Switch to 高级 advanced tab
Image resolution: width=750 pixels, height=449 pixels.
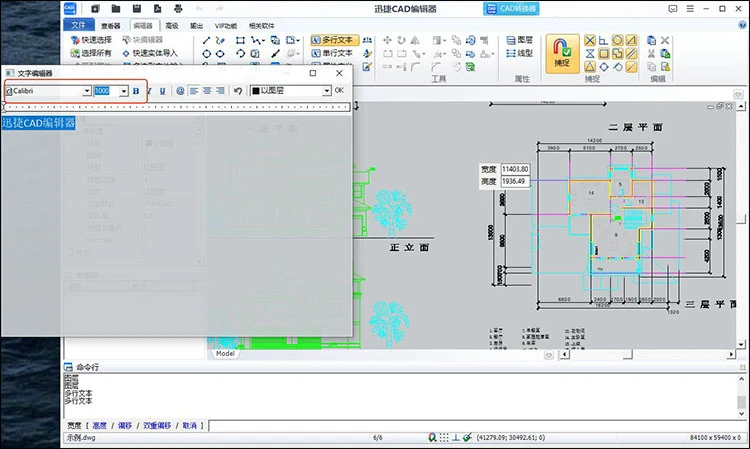pos(171,26)
